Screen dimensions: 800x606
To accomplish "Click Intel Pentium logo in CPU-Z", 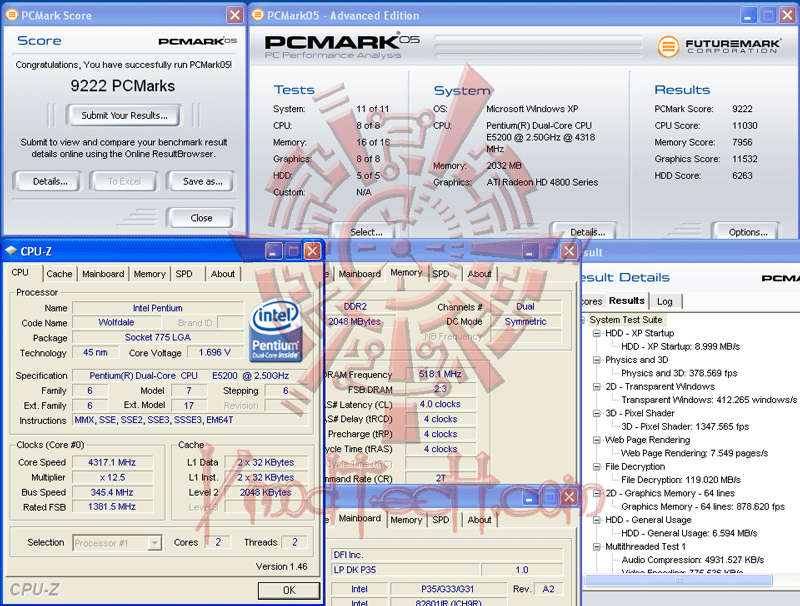I will (x=276, y=330).
